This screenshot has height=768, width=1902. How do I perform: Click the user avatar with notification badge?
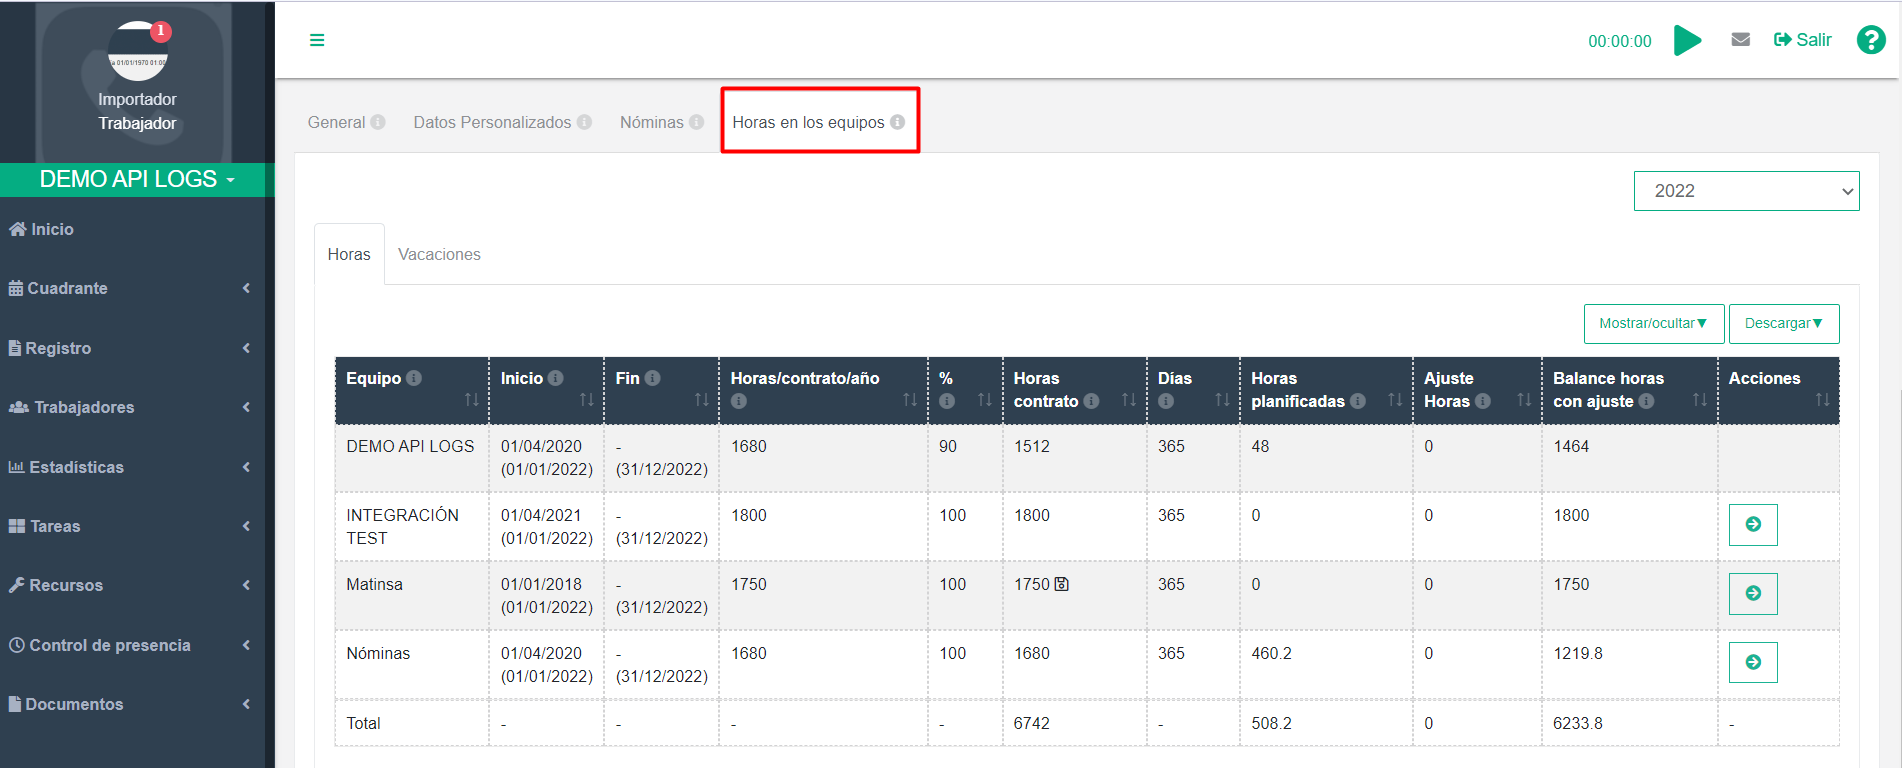pyautogui.click(x=138, y=52)
